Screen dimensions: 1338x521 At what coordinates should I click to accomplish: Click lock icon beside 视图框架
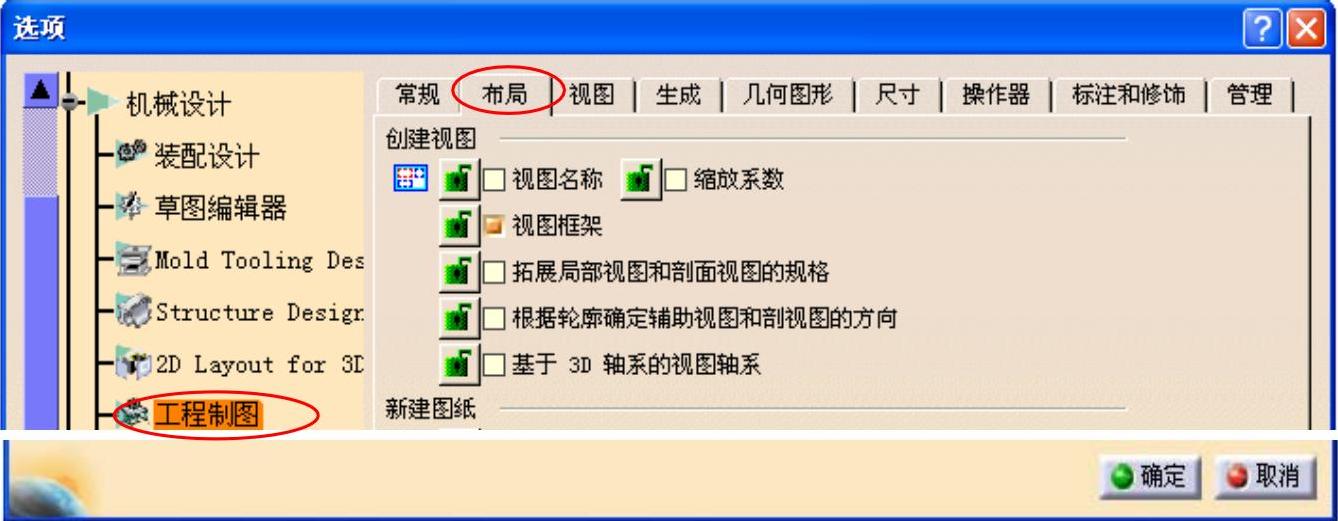pos(459,226)
